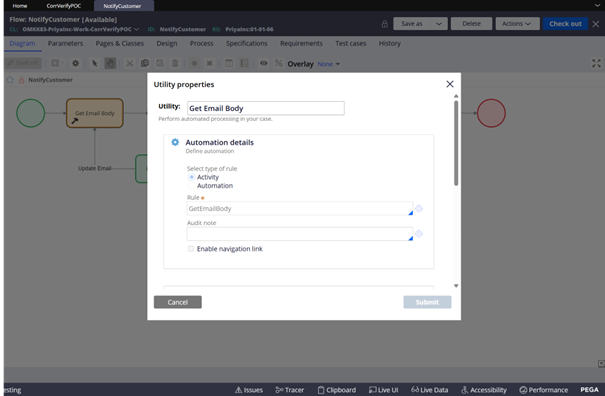Switch to the CorrVerifyPOC tab

click(64, 6)
